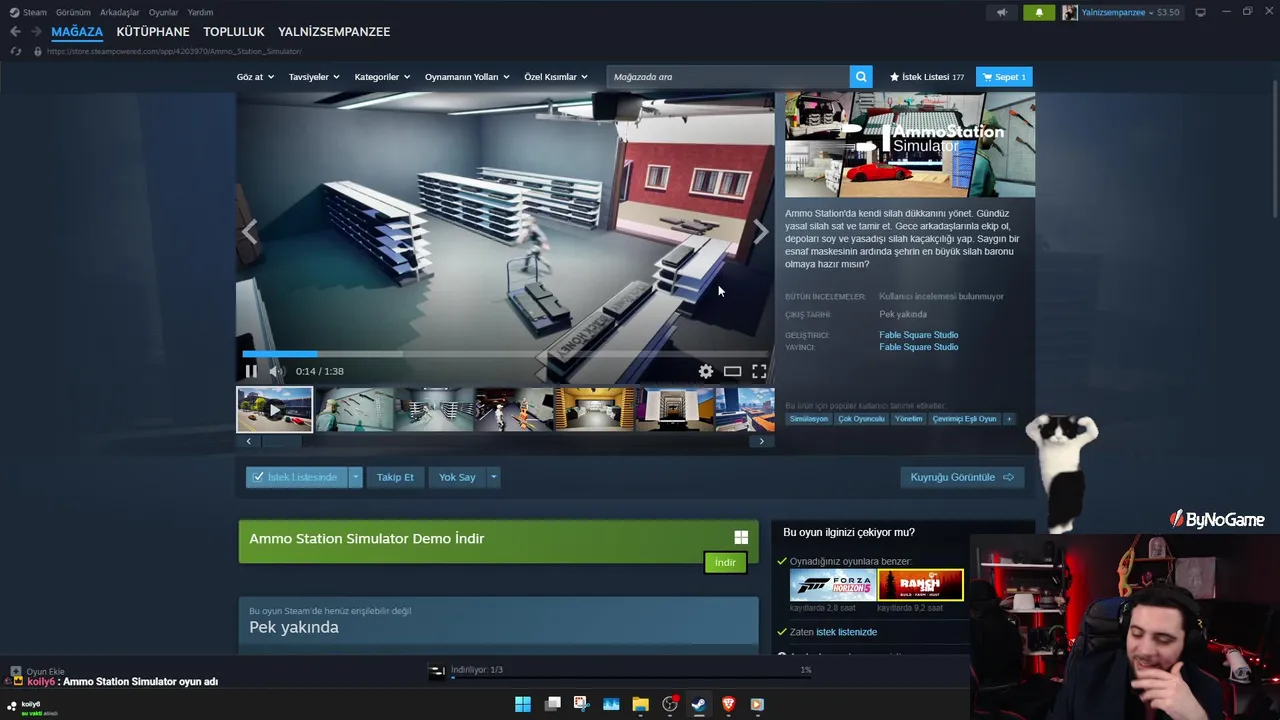The image size is (1280, 720).
Task: Switch to the KÜTÜPHANE tab
Action: [153, 32]
